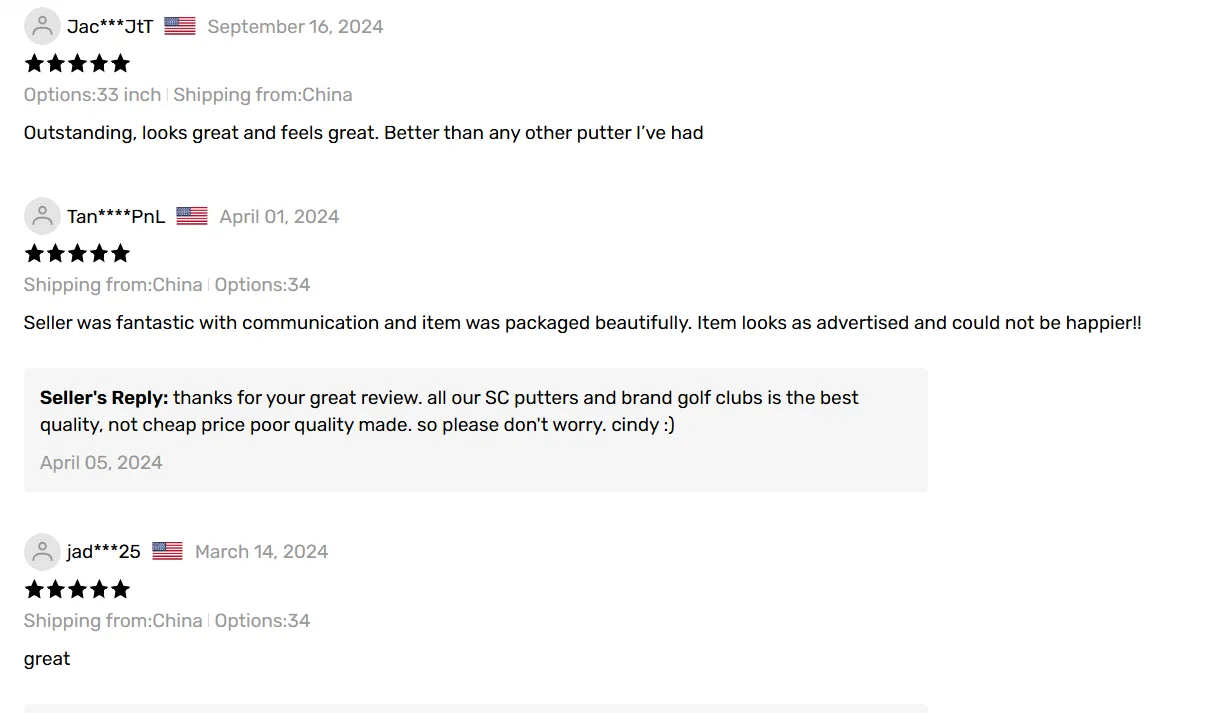This screenshot has height=713, width=1209.
Task: Click the Seller's Reply box text
Action: click(x=449, y=411)
